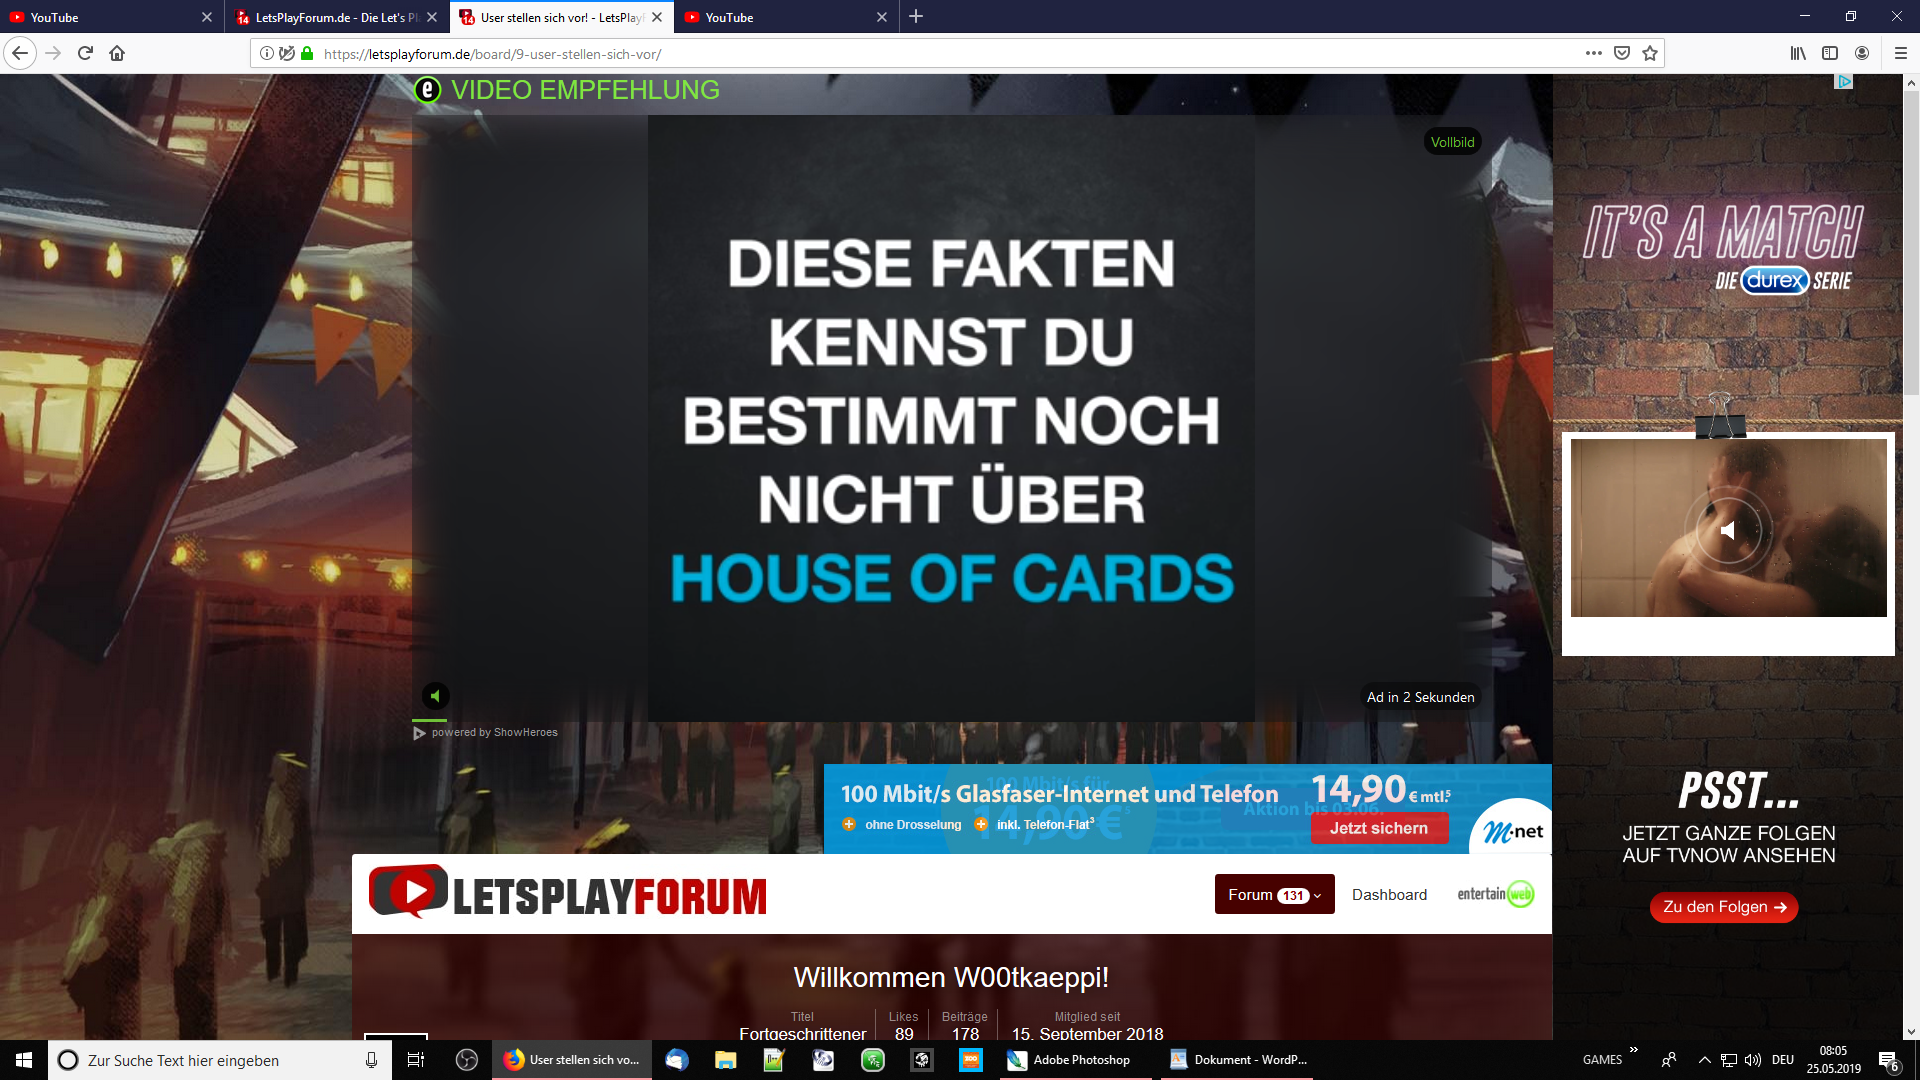This screenshot has width=1920, height=1080.
Task: Switch to the last YouTube tab
Action: [787, 17]
